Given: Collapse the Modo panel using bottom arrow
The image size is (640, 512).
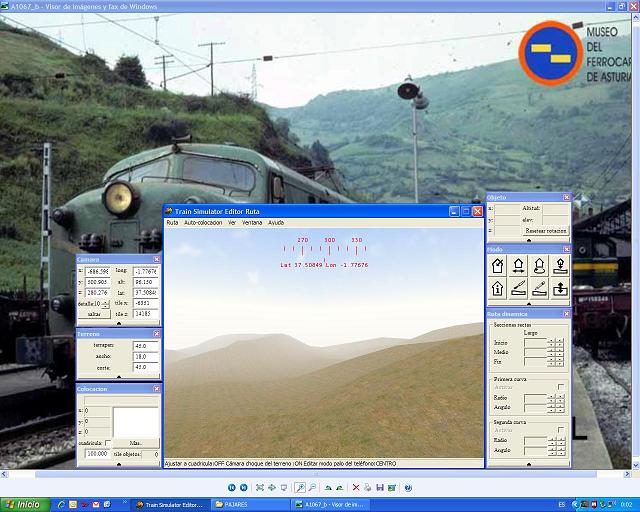Looking at the screenshot, I should (528, 304).
